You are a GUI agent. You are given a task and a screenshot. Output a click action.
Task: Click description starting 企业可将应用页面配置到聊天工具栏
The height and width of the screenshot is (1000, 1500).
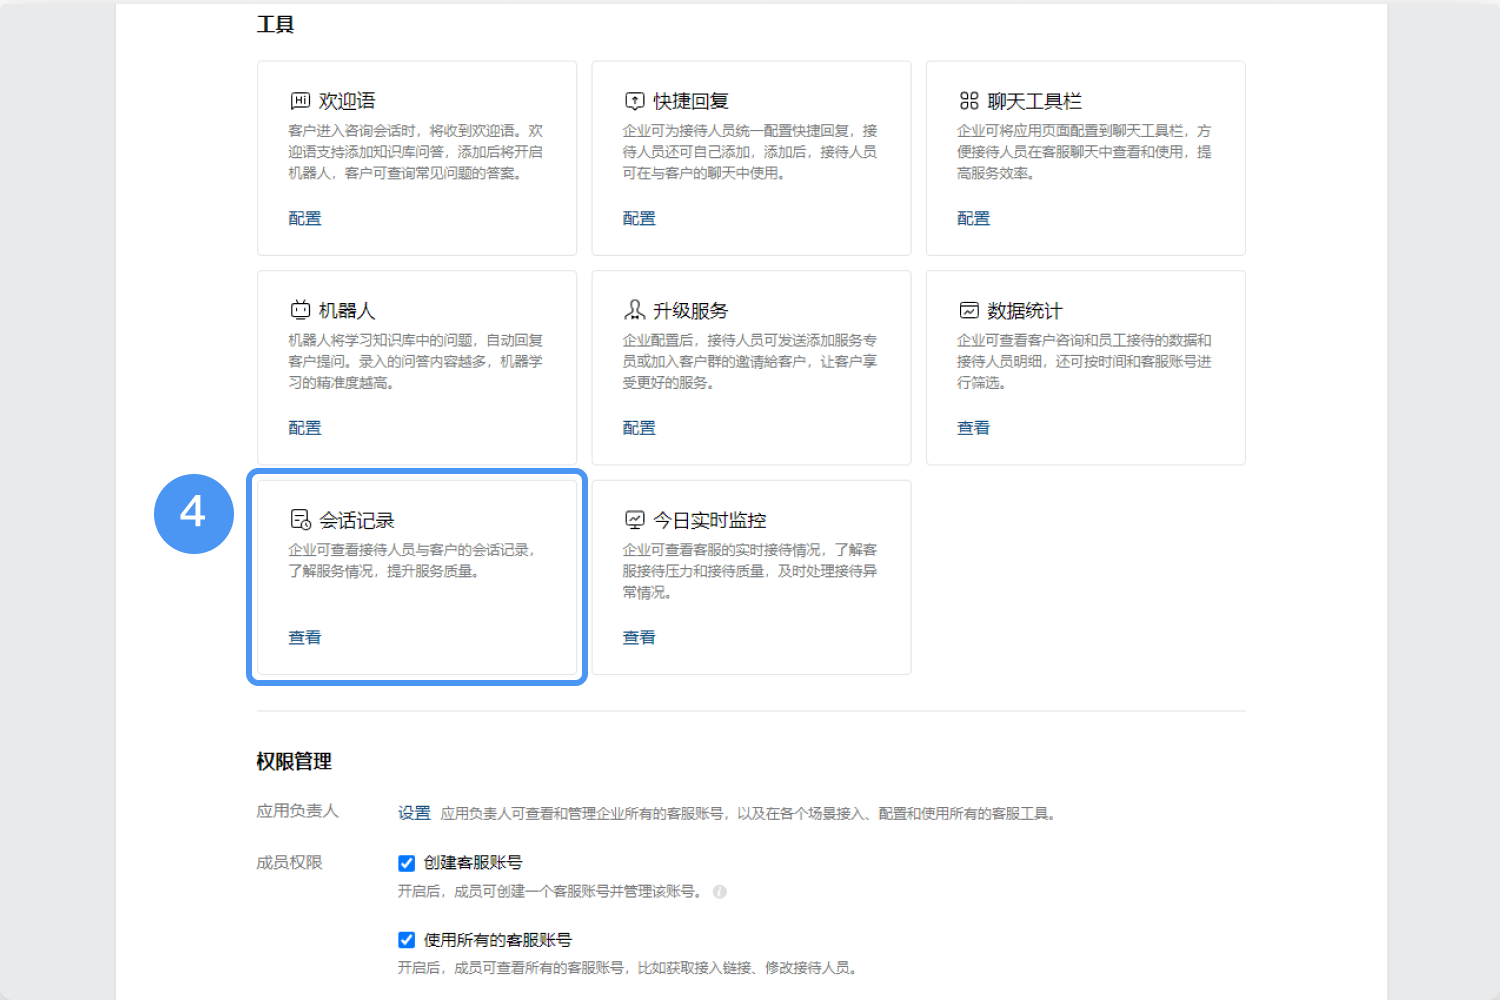1084,152
